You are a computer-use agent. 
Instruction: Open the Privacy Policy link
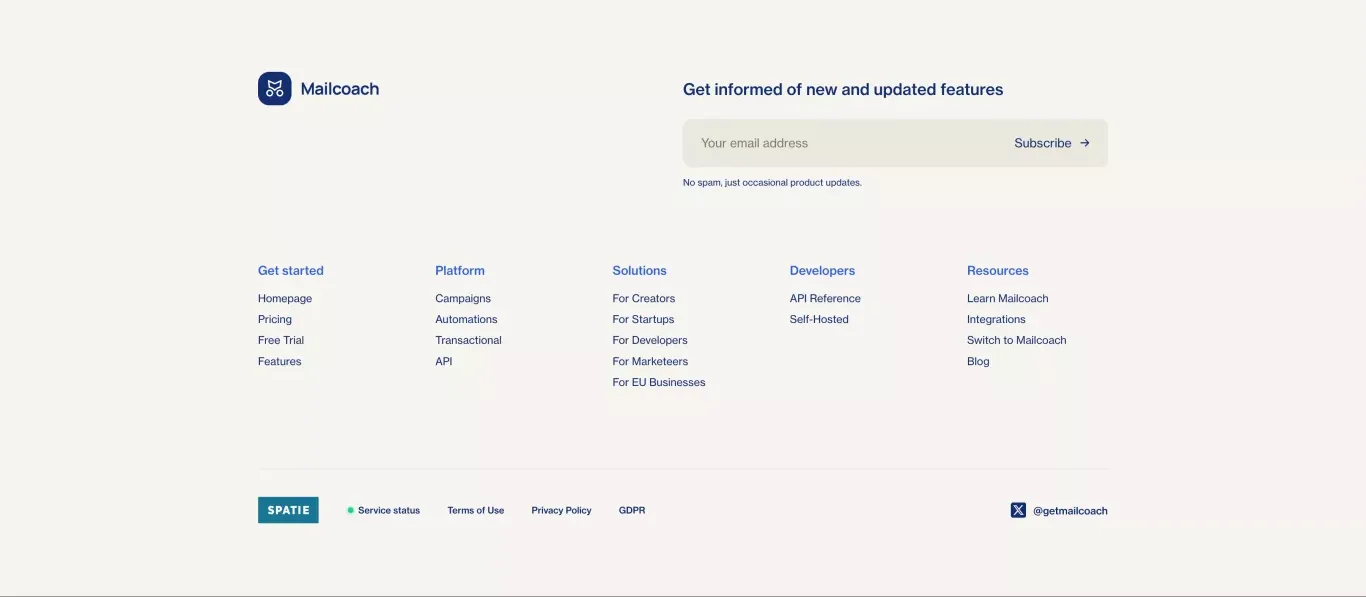(561, 510)
